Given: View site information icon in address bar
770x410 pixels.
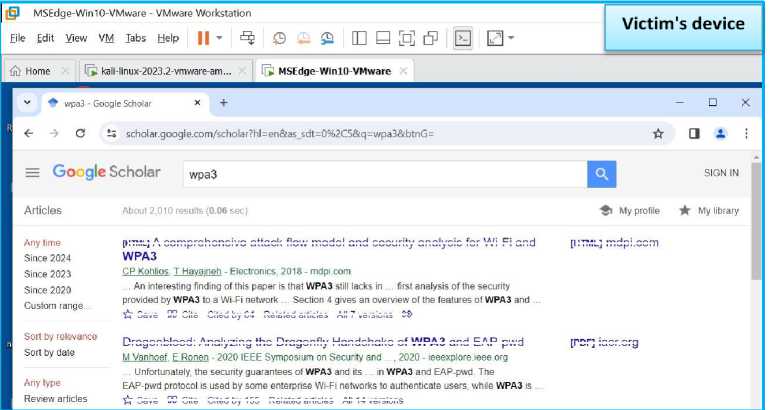Looking at the screenshot, I should click(x=112, y=134).
